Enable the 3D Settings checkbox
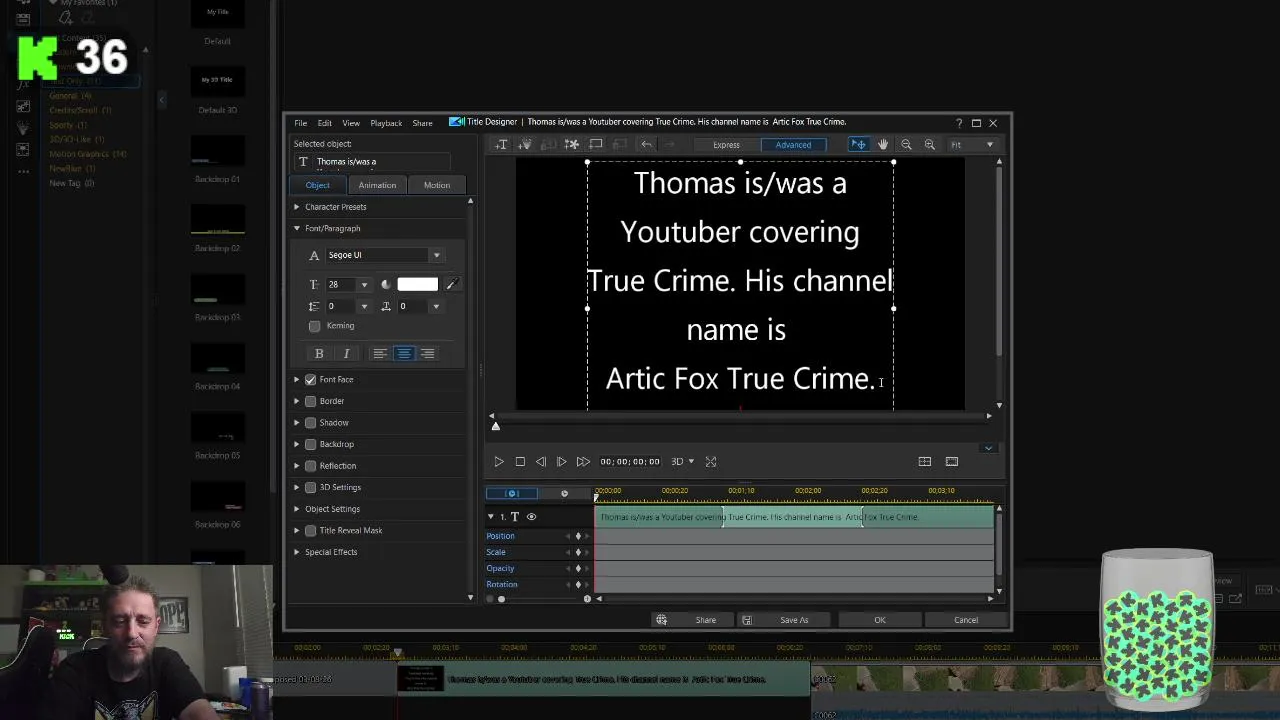1280x720 pixels. point(311,487)
